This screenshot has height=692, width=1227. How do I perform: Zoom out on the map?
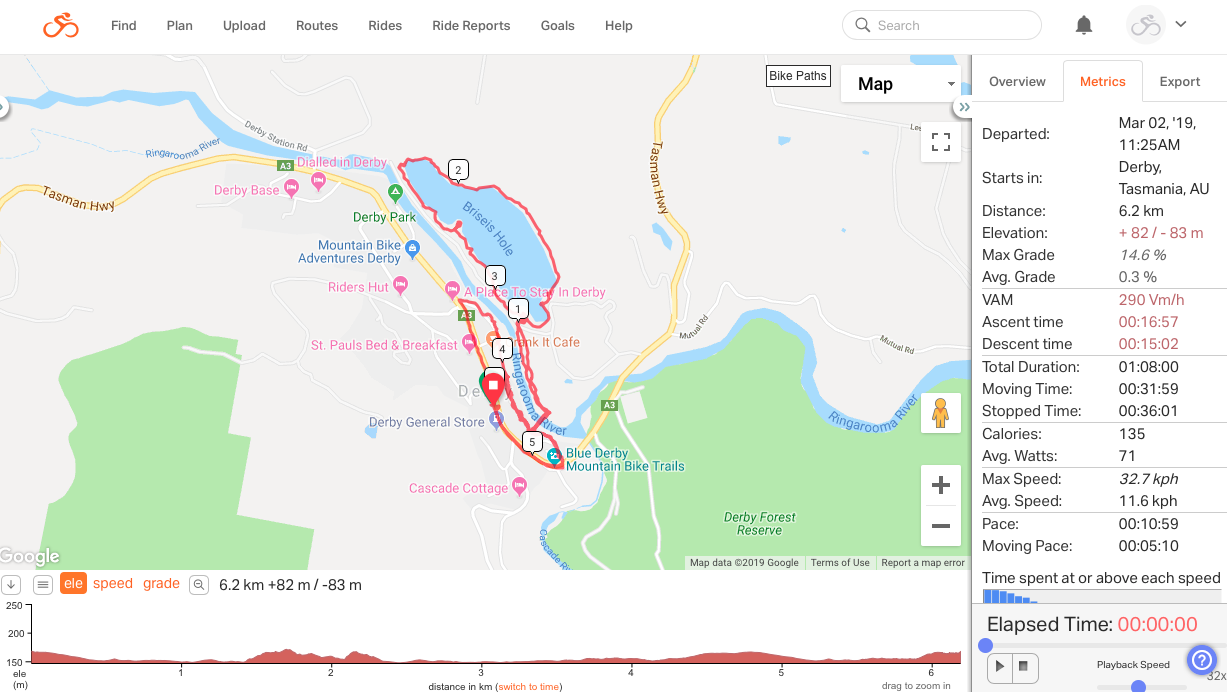click(940, 525)
